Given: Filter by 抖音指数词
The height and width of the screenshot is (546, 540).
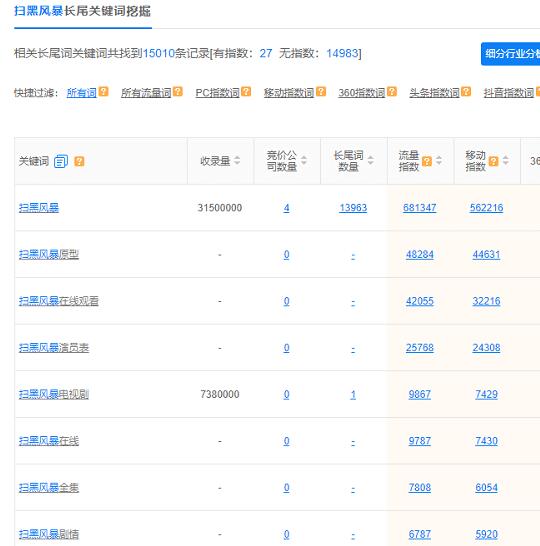Looking at the screenshot, I should click(509, 93).
